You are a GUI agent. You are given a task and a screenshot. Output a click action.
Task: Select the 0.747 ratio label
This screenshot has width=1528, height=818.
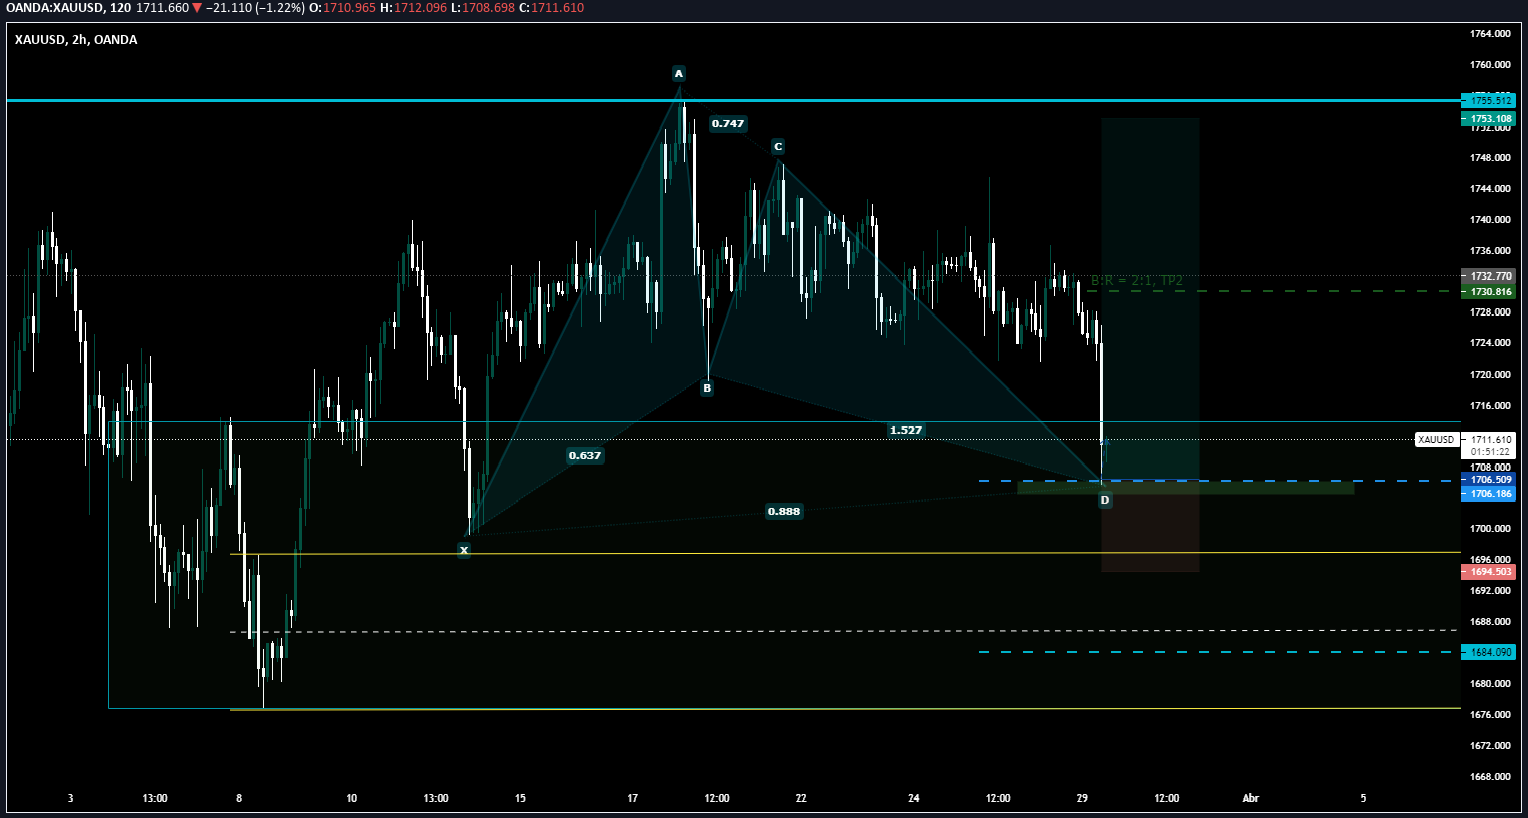click(727, 124)
